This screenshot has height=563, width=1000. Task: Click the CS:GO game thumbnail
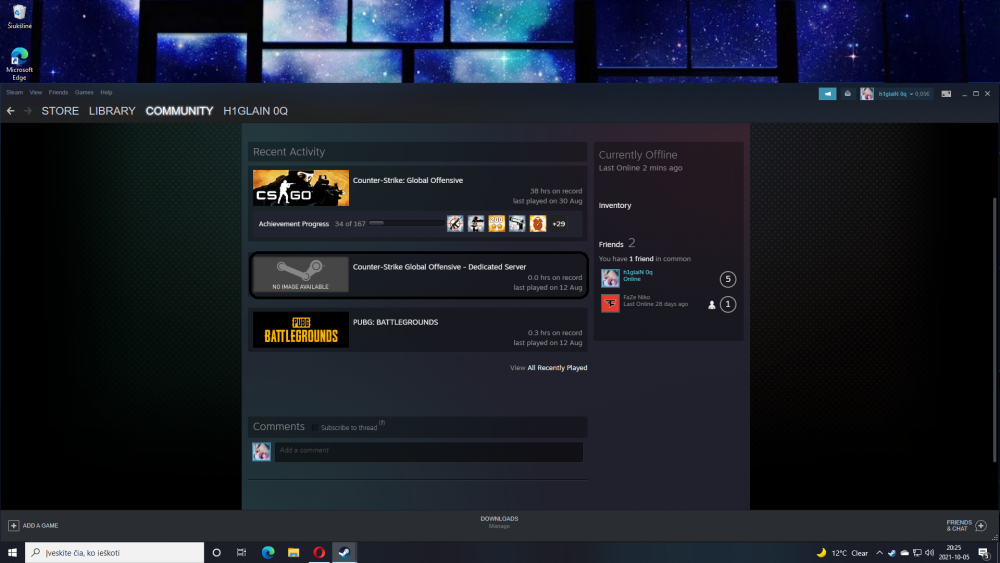[301, 188]
